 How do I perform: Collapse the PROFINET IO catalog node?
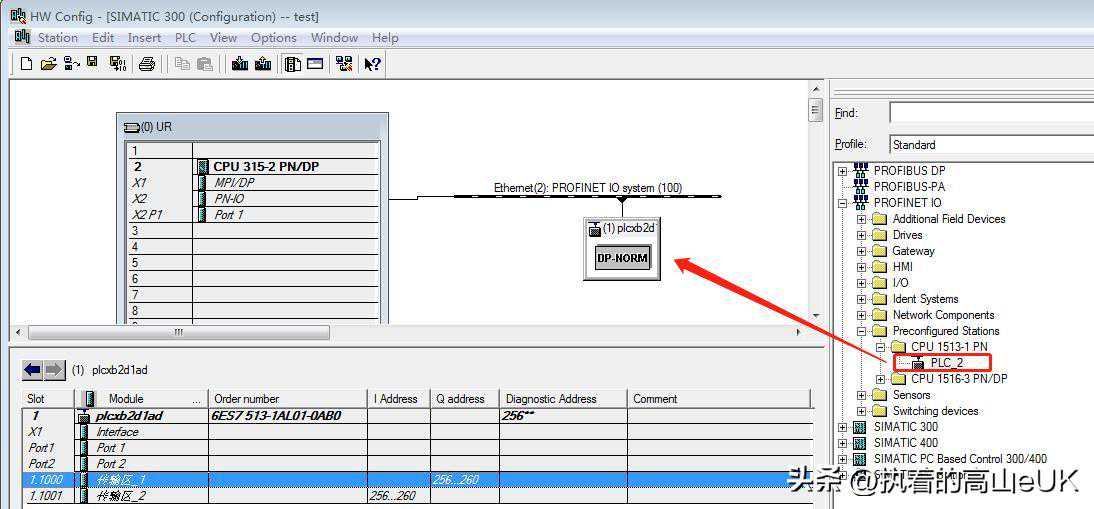[843, 203]
